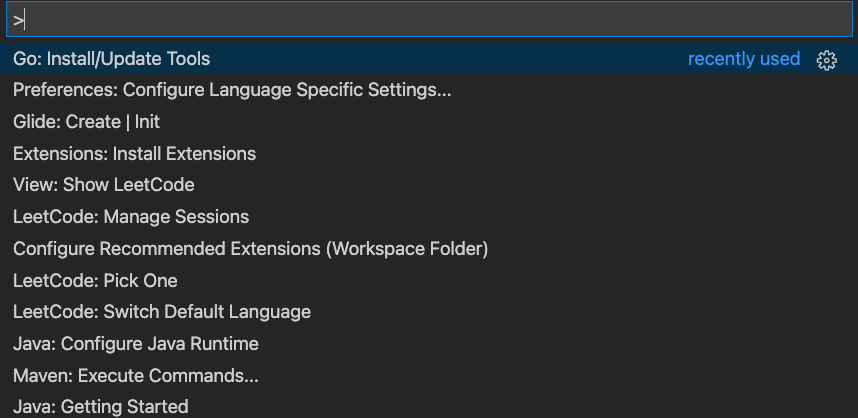
Task: Open Extensions: Install Extensions
Action: tap(134, 154)
